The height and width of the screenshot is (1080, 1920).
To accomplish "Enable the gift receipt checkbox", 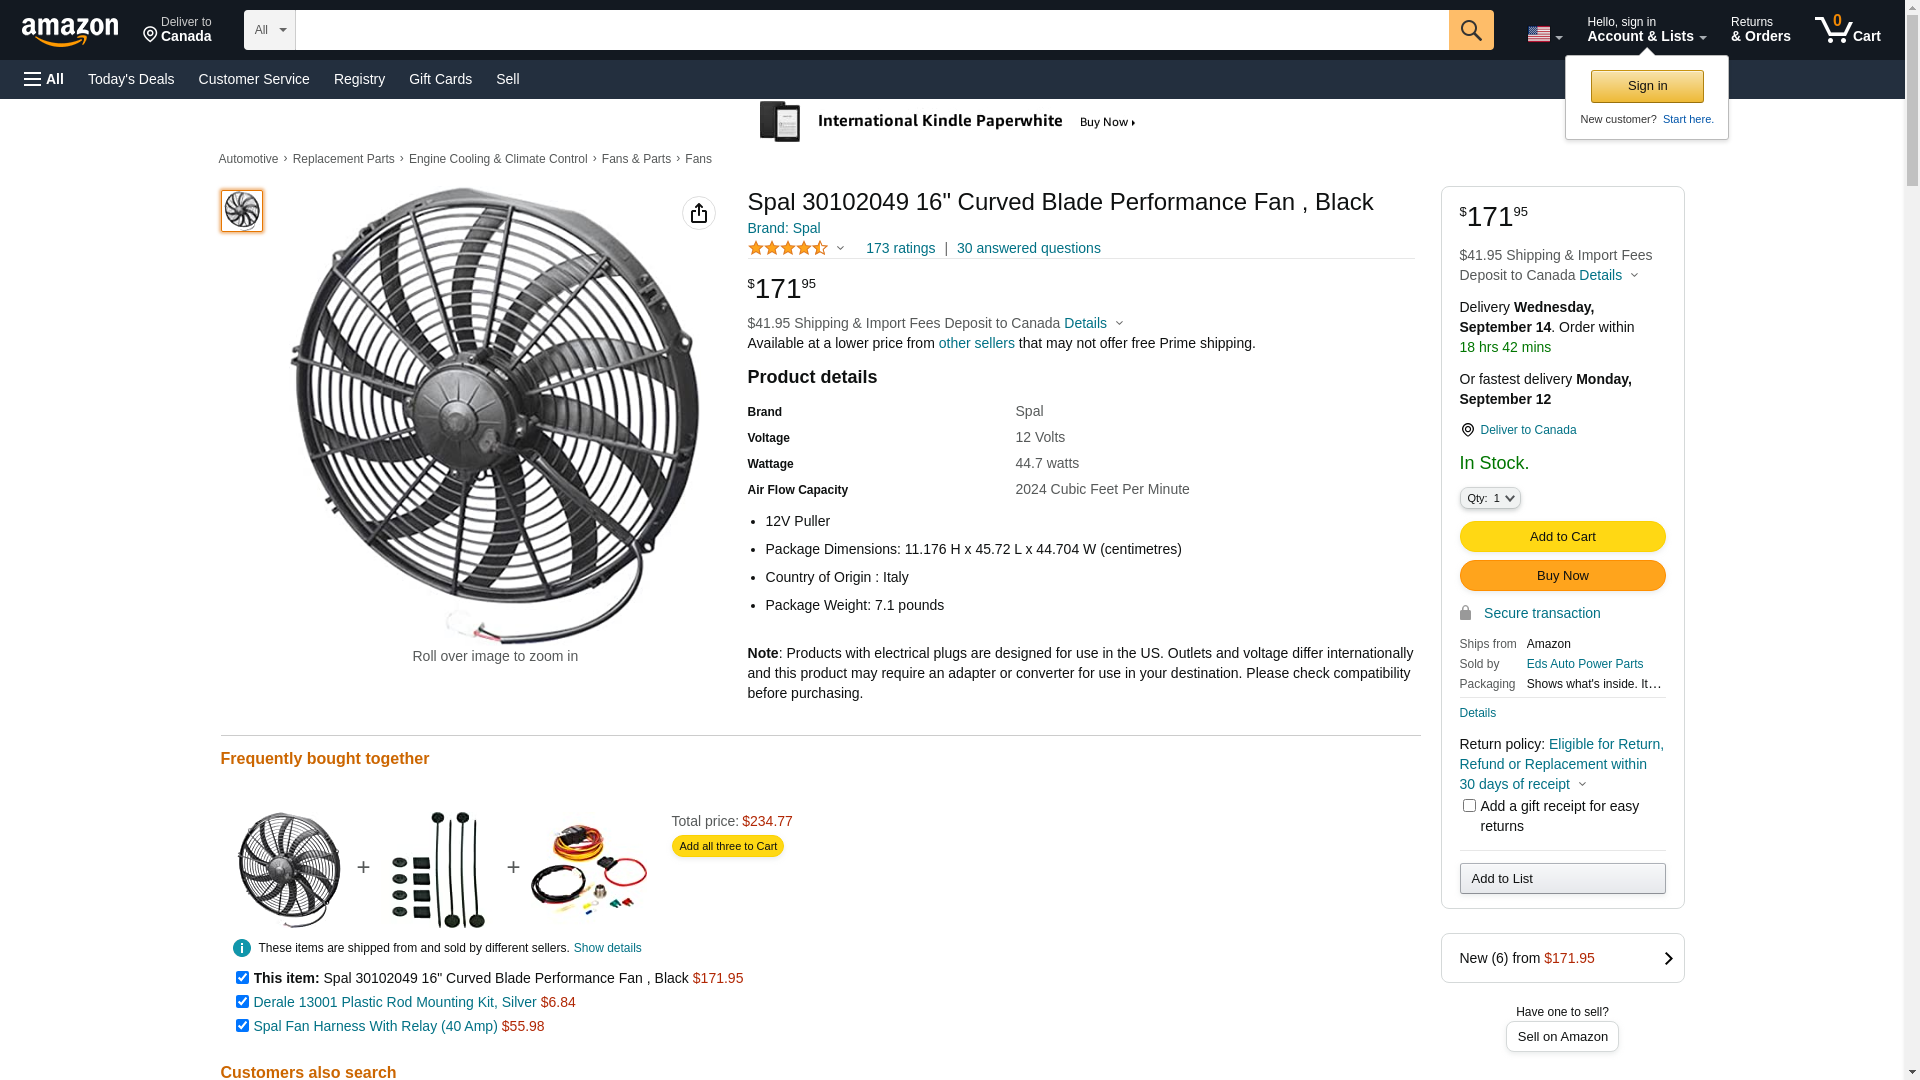I will pyautogui.click(x=1469, y=805).
